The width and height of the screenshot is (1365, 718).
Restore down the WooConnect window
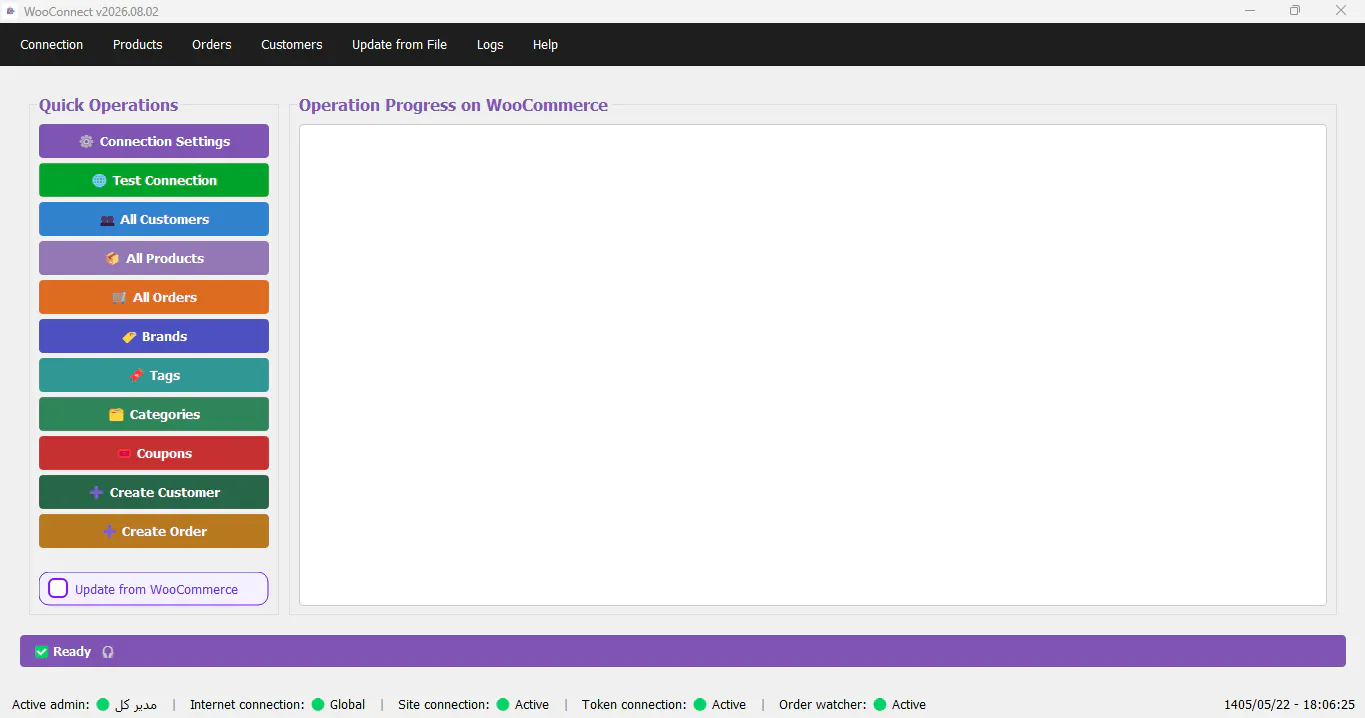(1295, 11)
